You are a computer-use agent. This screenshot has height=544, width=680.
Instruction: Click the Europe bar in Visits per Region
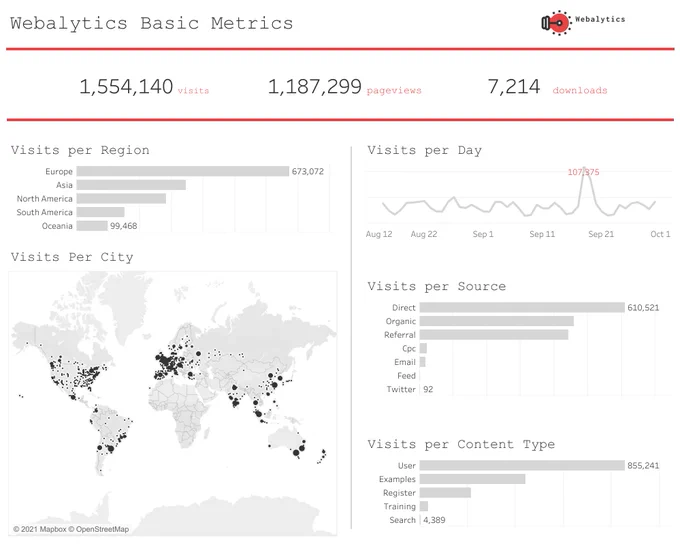pyautogui.click(x=183, y=171)
